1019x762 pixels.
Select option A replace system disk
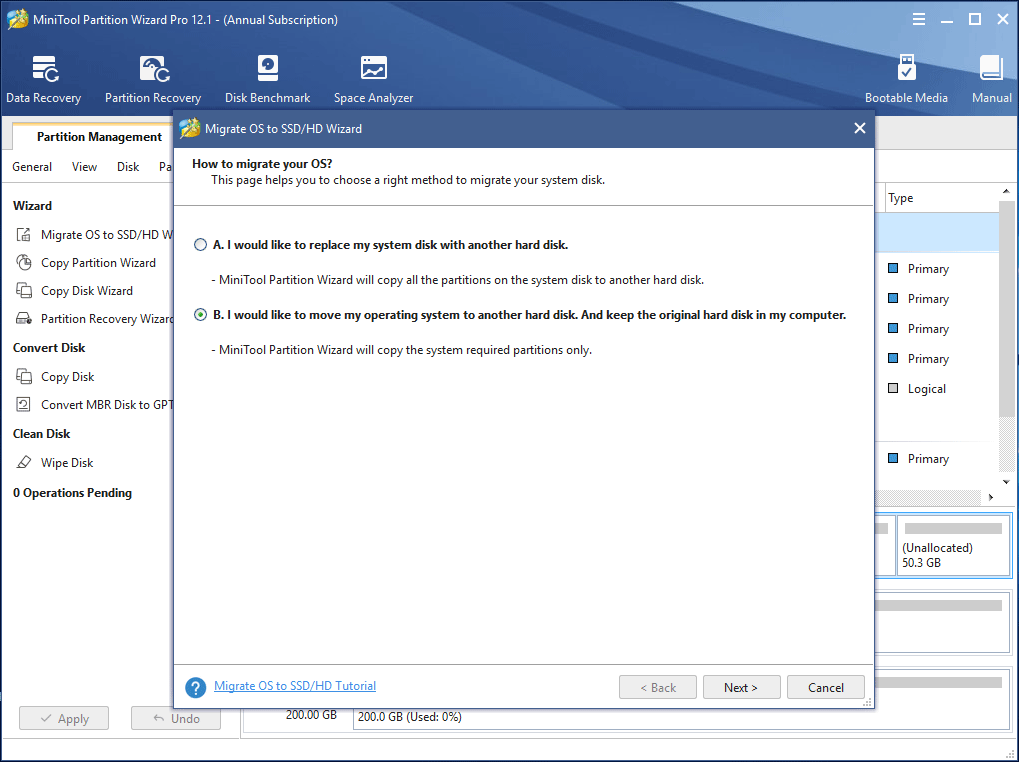coord(200,245)
